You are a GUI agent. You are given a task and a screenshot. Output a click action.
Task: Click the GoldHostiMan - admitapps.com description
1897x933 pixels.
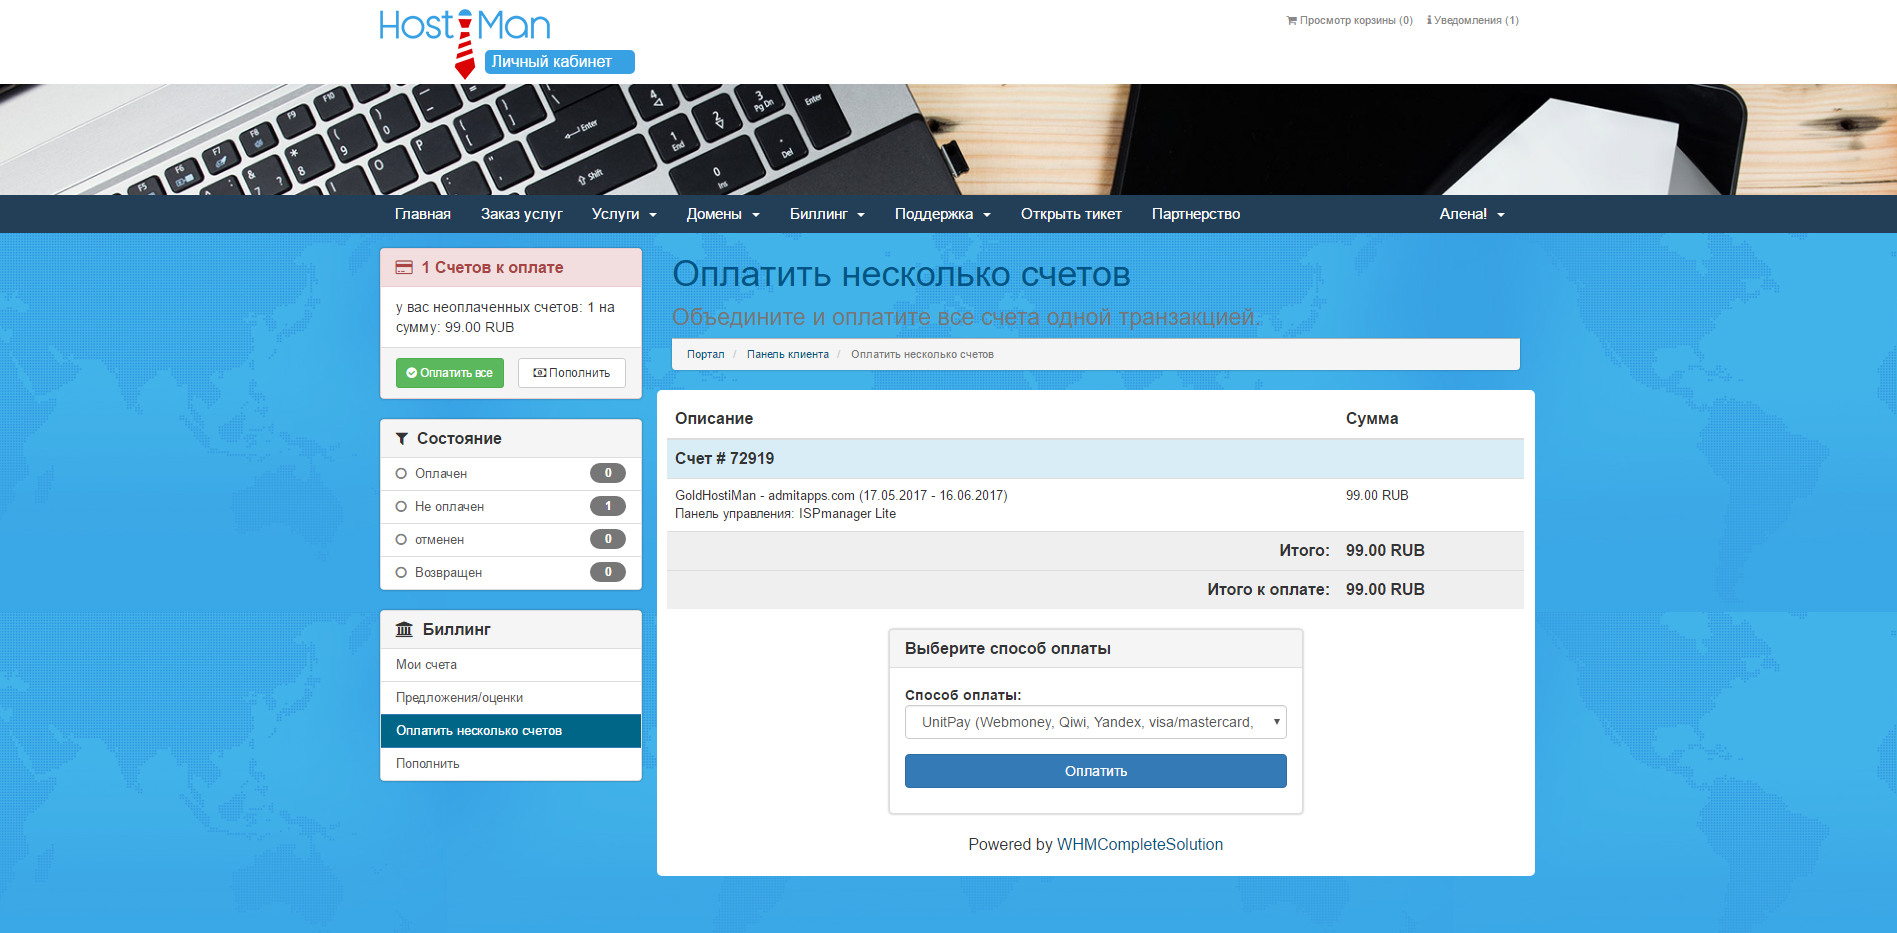click(x=841, y=496)
